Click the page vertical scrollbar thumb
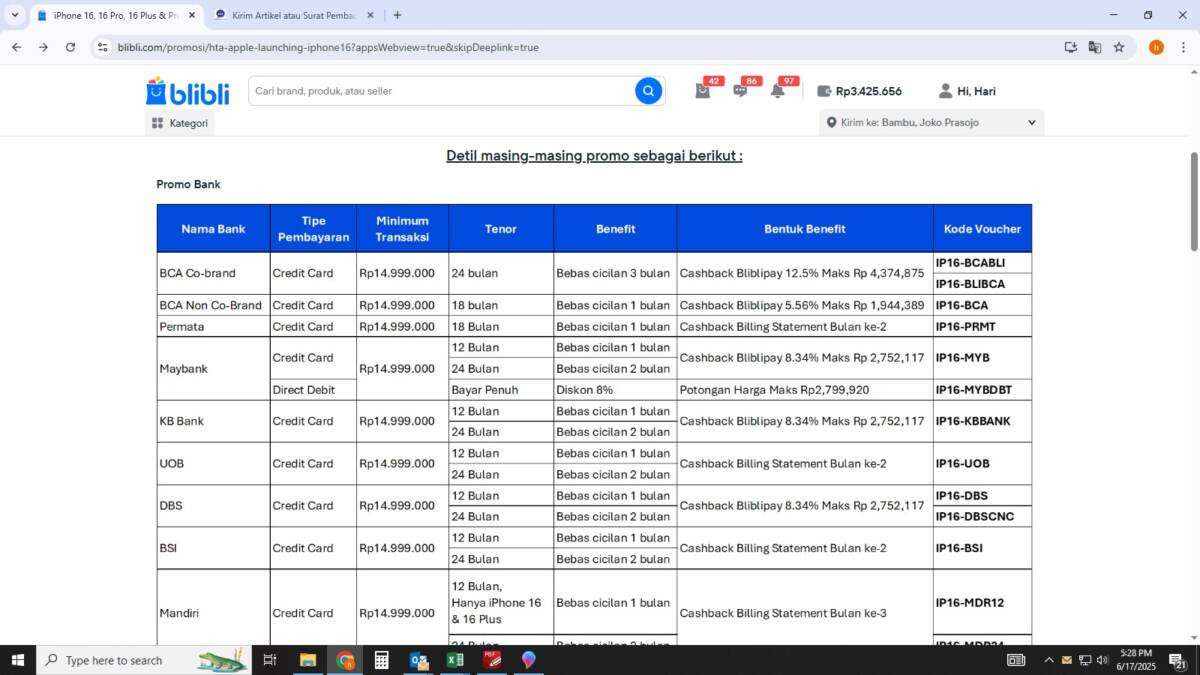The image size is (1200, 675). coord(1193,201)
